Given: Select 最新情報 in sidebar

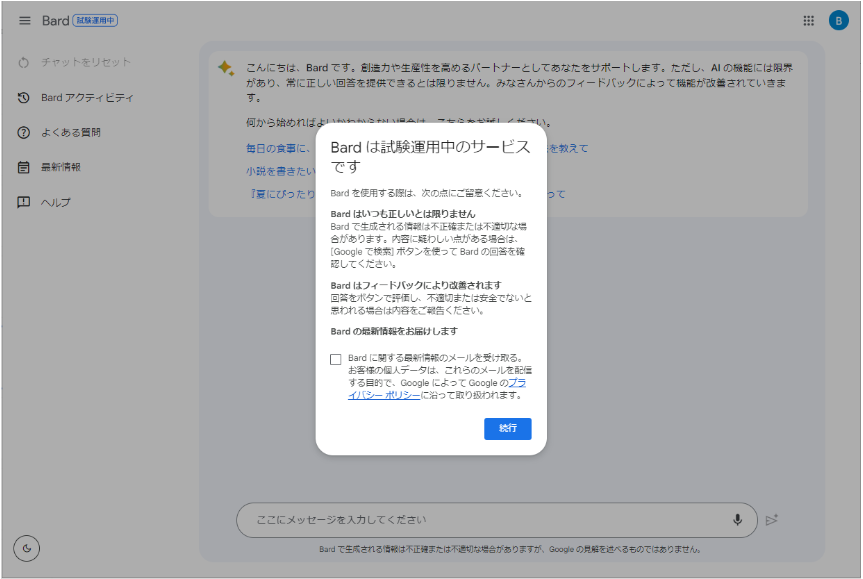Looking at the screenshot, I should pyautogui.click(x=61, y=167).
